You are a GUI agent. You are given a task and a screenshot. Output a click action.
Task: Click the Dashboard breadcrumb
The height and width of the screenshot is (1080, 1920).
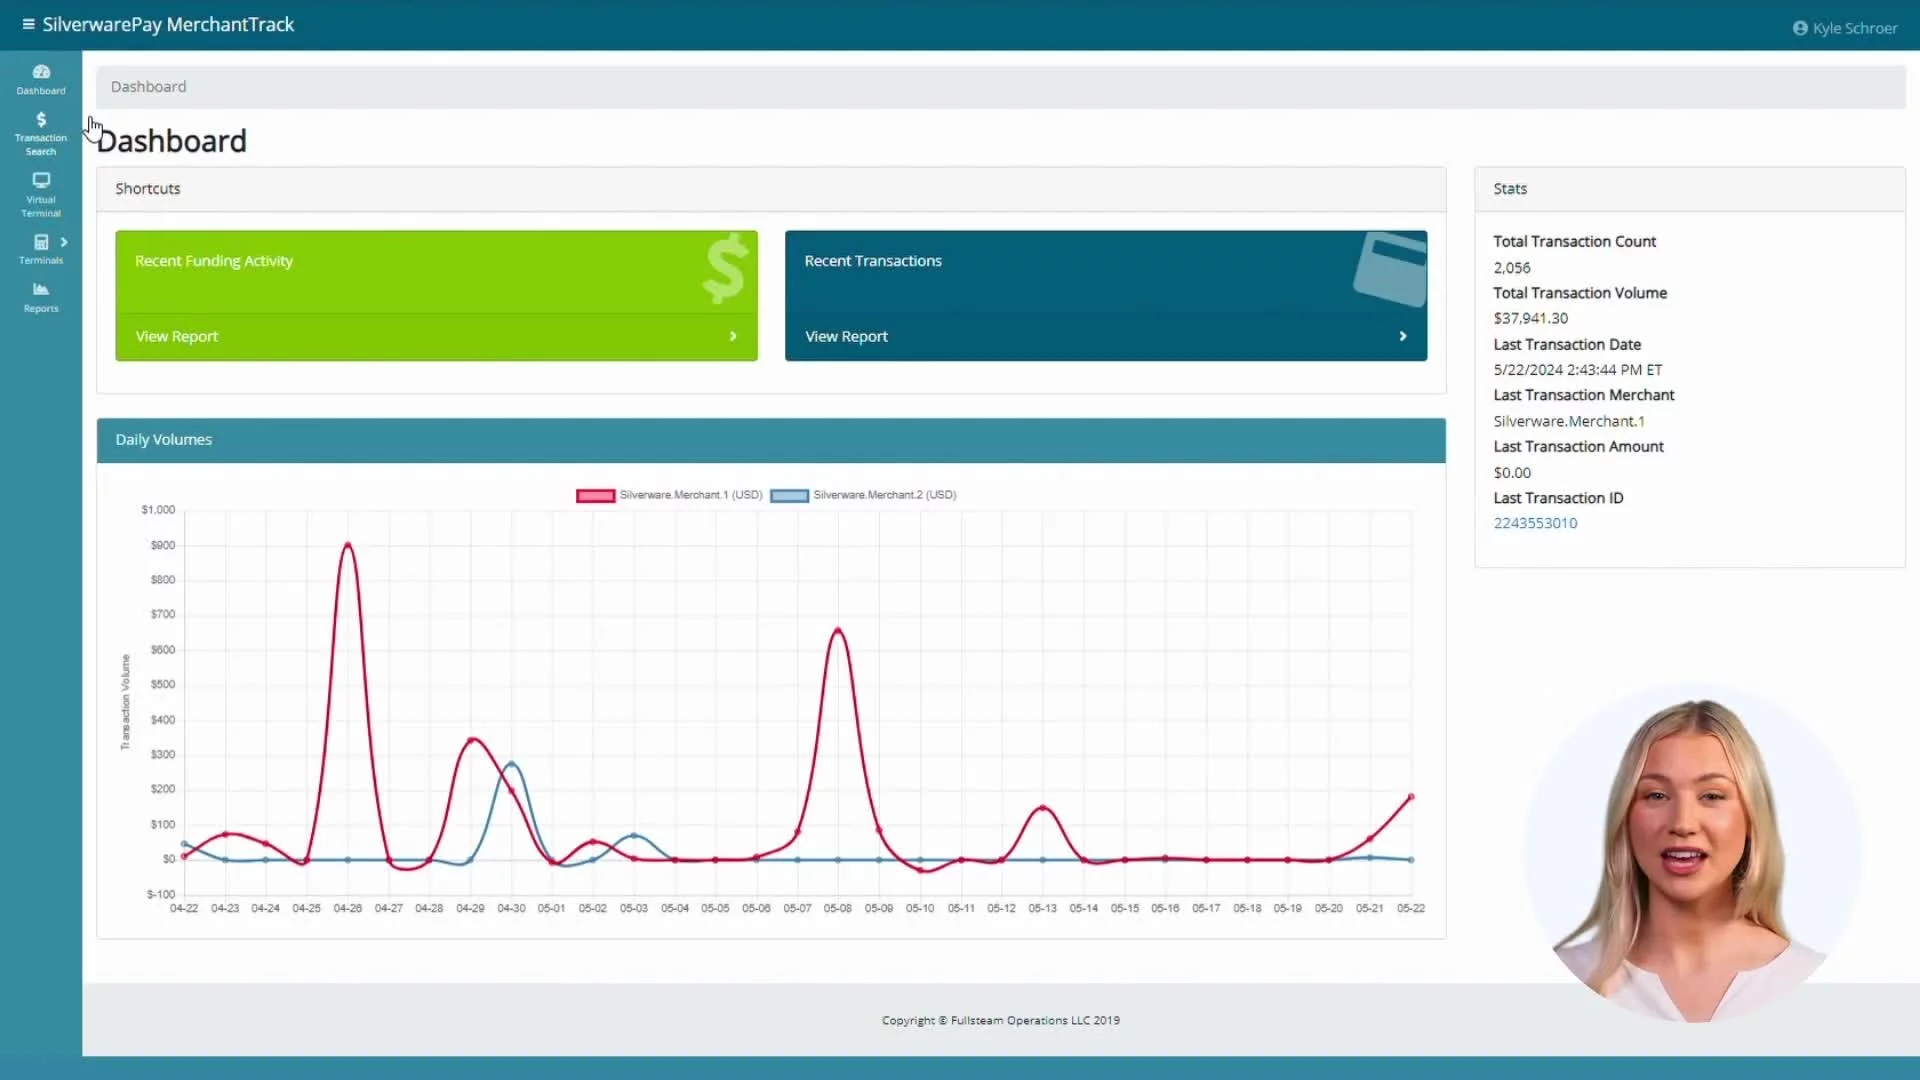(148, 86)
